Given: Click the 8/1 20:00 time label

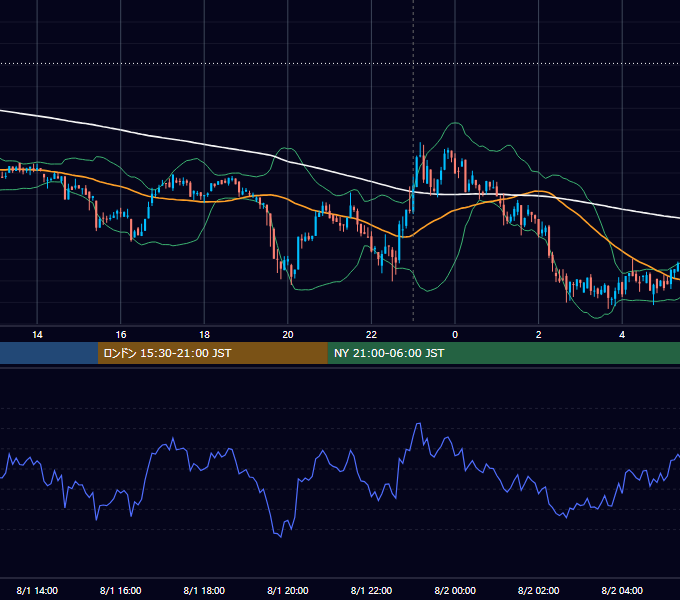Looking at the screenshot, I should click(x=288, y=590).
